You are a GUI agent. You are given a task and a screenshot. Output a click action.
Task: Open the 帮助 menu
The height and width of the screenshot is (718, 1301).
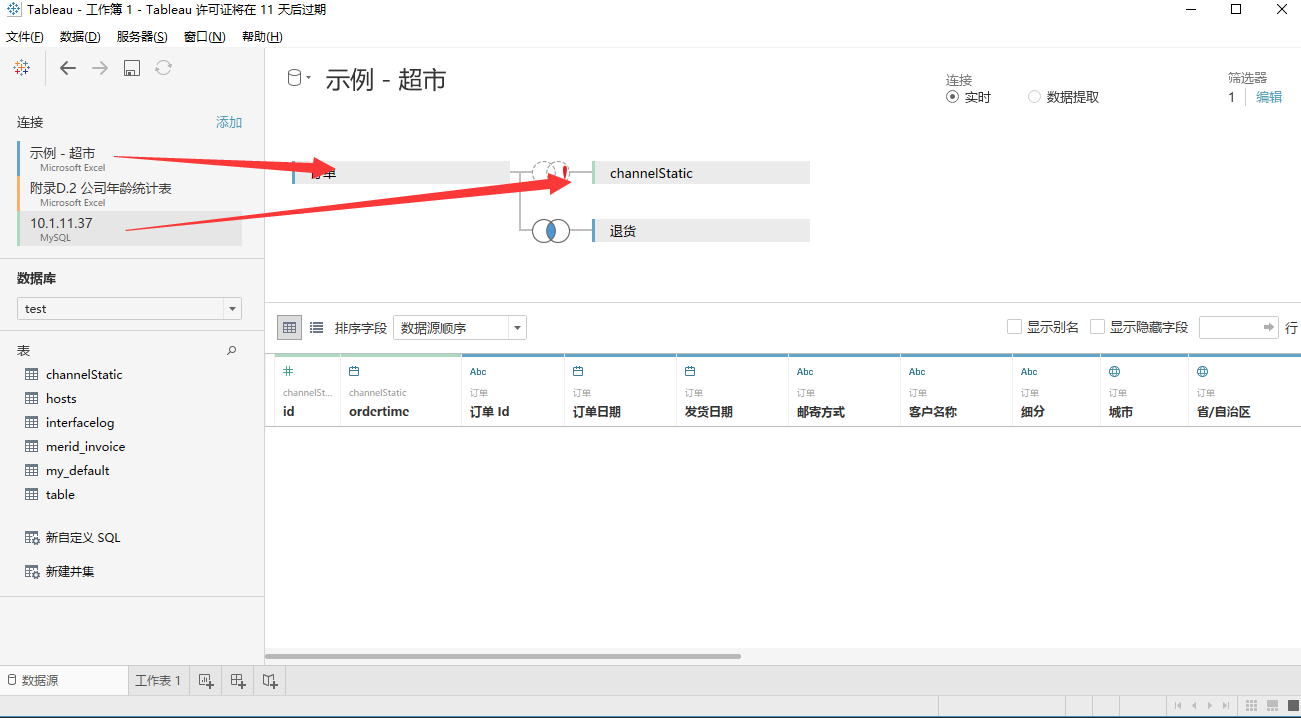tap(262, 37)
